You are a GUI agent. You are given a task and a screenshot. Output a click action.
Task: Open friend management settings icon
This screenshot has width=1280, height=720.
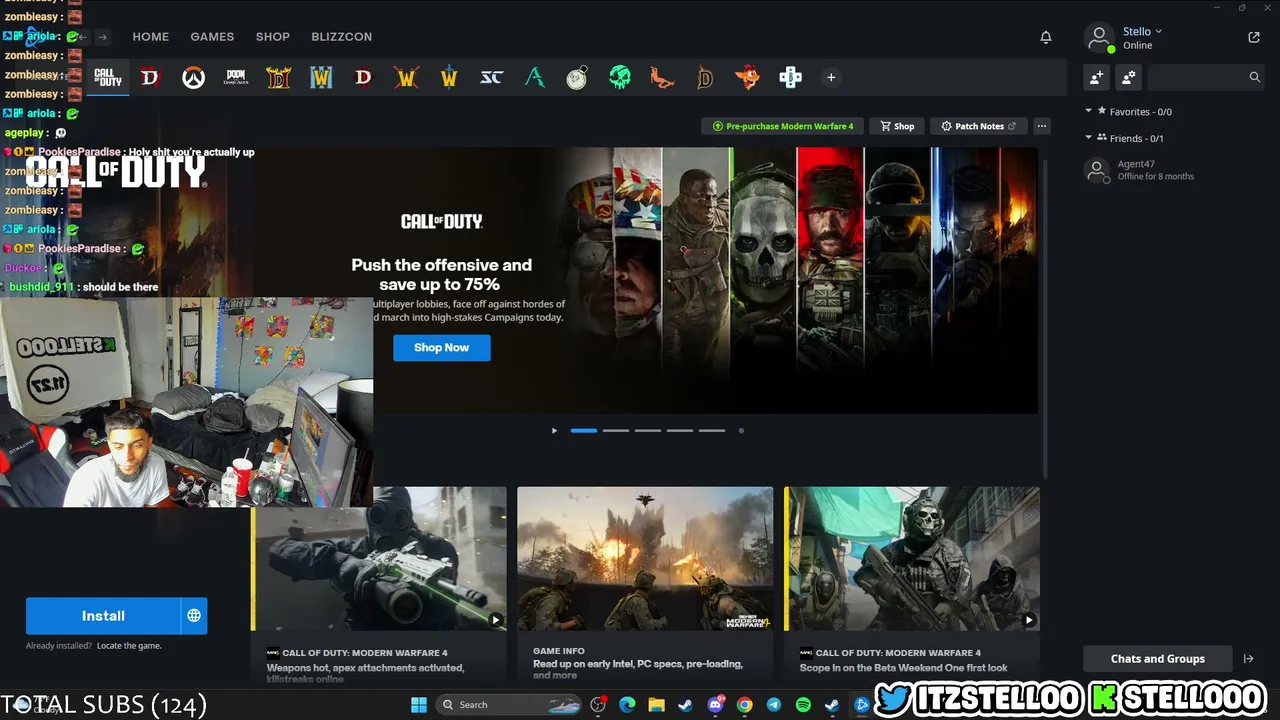point(1129,77)
